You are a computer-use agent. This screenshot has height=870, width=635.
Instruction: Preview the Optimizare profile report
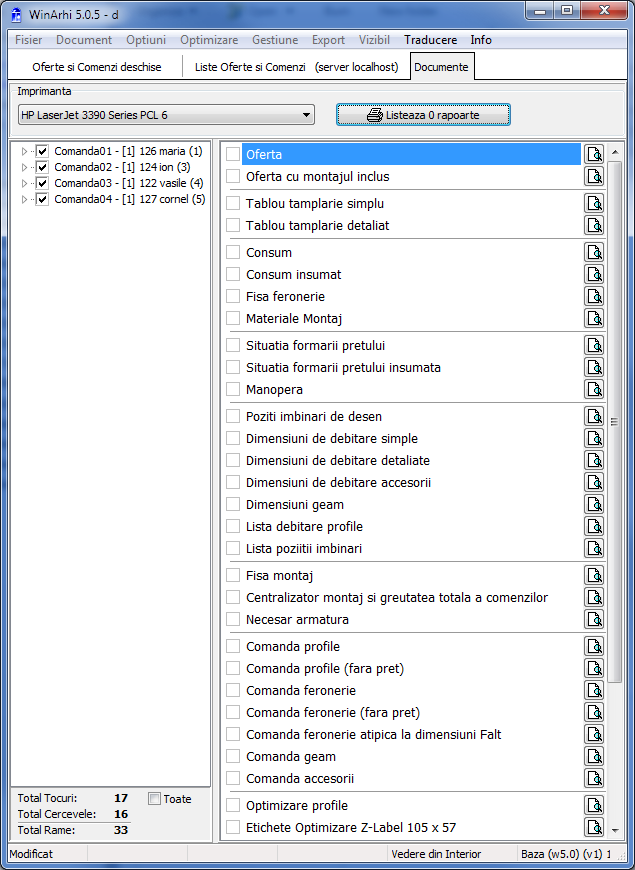pos(594,805)
